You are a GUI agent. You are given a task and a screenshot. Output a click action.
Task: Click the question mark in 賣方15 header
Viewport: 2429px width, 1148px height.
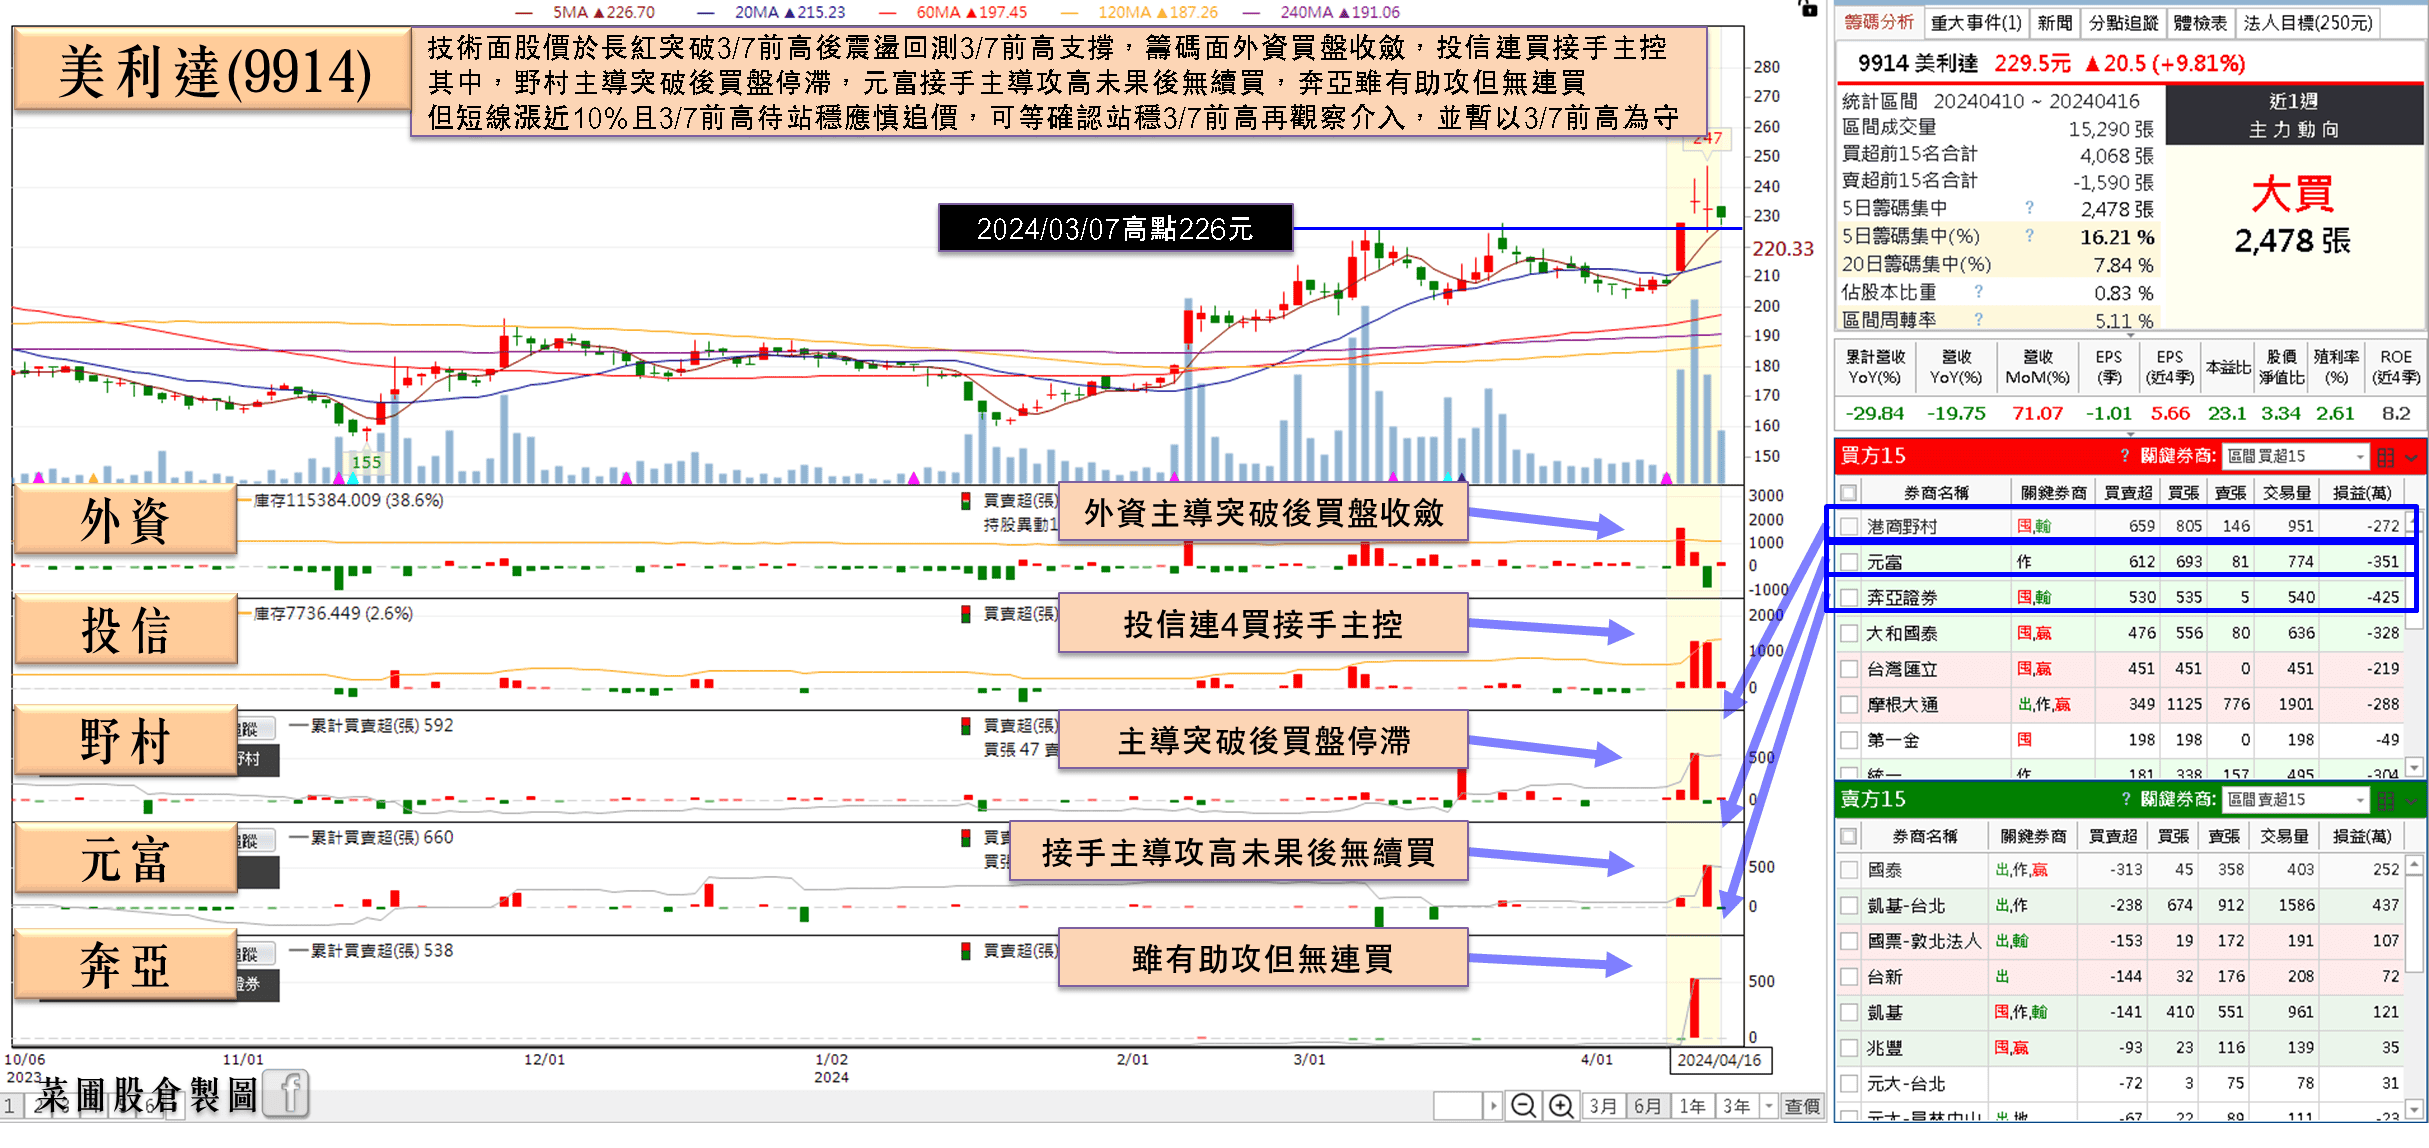click(2125, 799)
